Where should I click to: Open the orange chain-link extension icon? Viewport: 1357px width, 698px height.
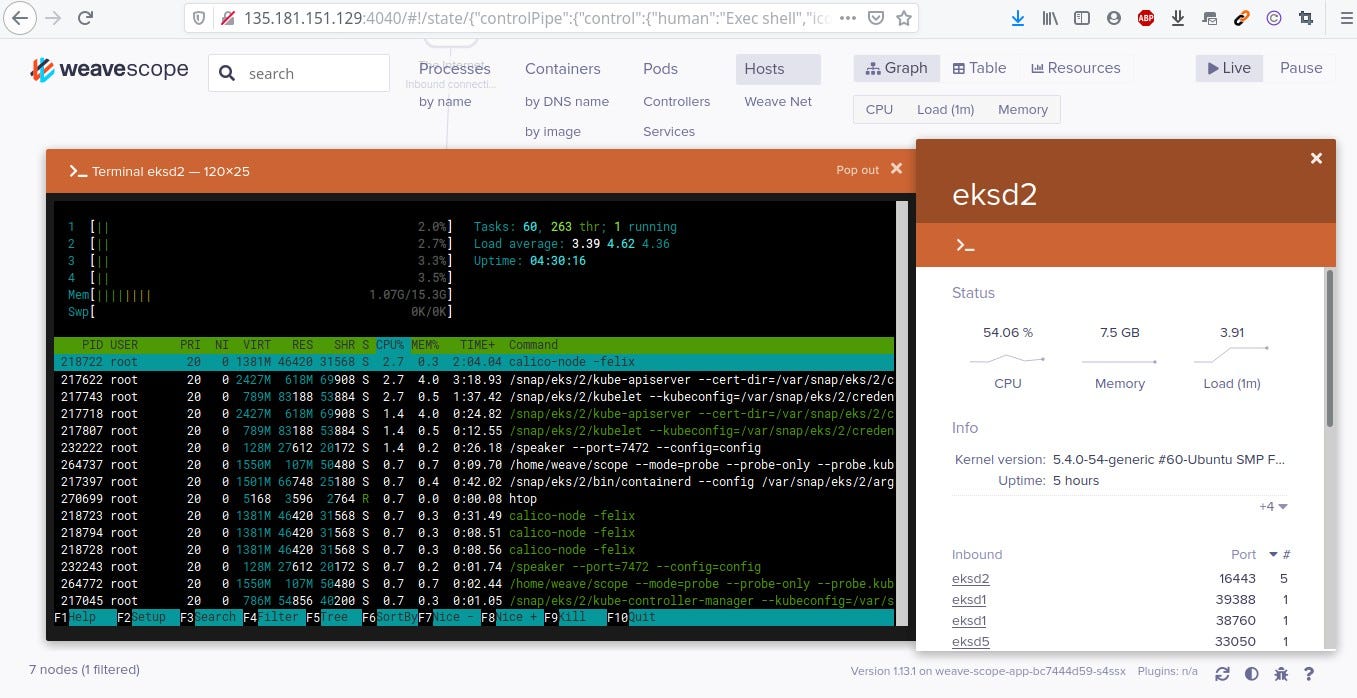1242,18
